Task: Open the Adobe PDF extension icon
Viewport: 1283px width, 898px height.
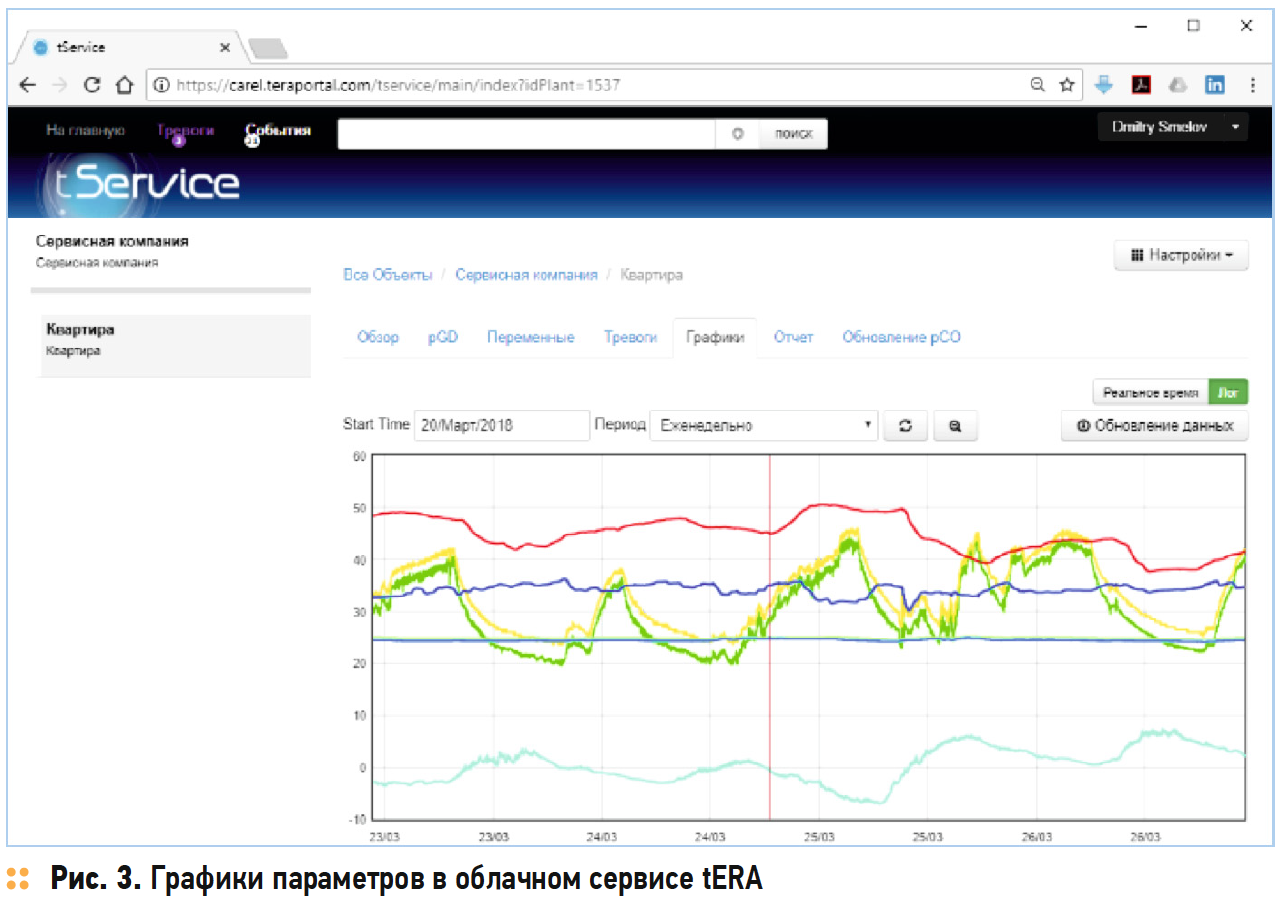Action: click(x=1141, y=86)
